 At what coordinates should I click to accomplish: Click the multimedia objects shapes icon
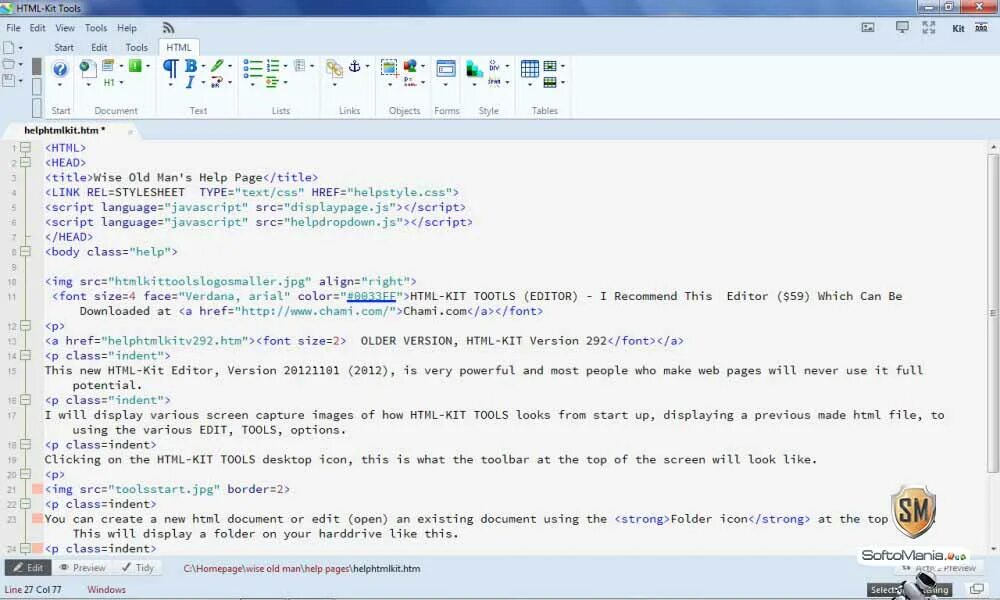pyautogui.click(x=410, y=66)
